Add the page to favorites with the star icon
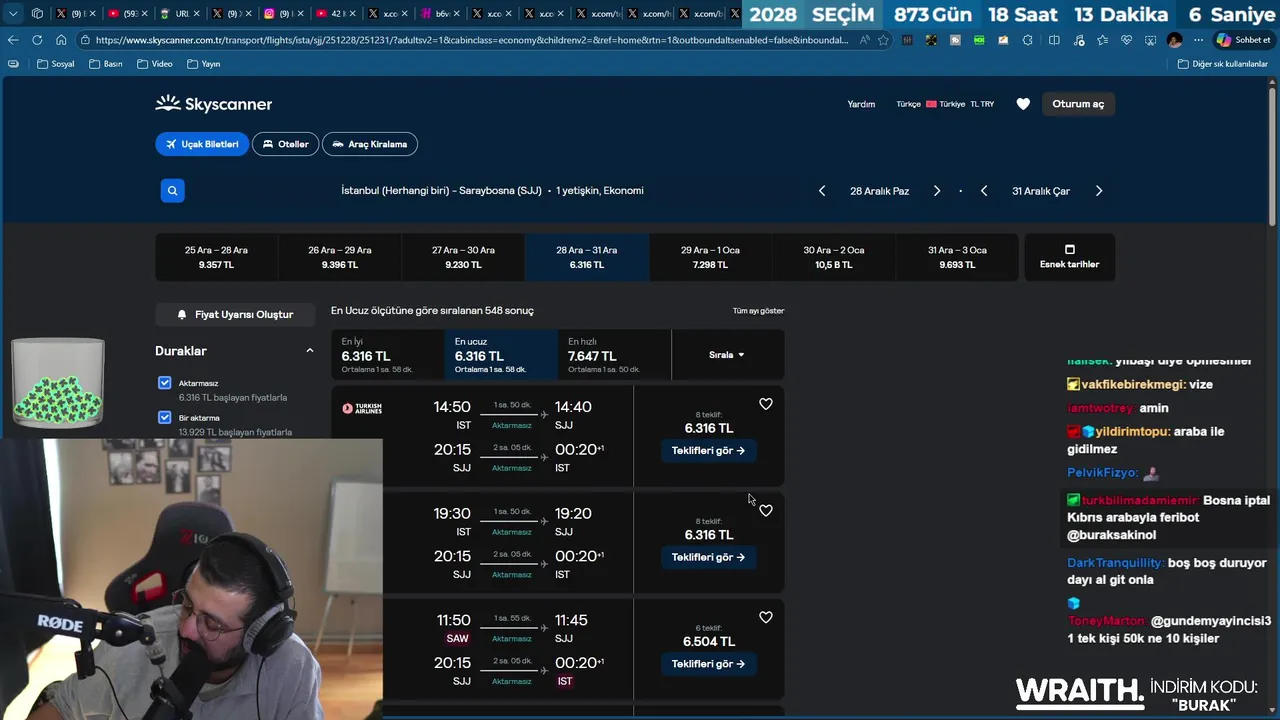 (x=883, y=40)
